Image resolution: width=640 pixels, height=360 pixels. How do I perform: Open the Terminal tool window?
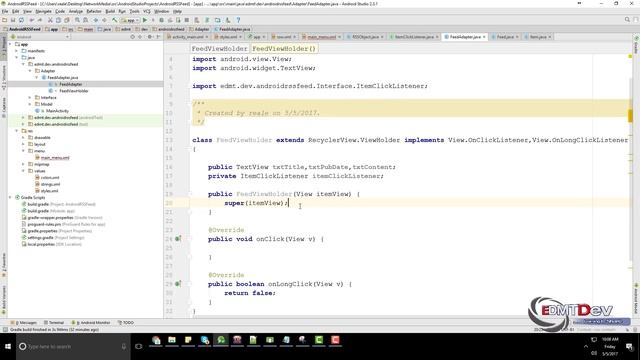click(x=53, y=322)
